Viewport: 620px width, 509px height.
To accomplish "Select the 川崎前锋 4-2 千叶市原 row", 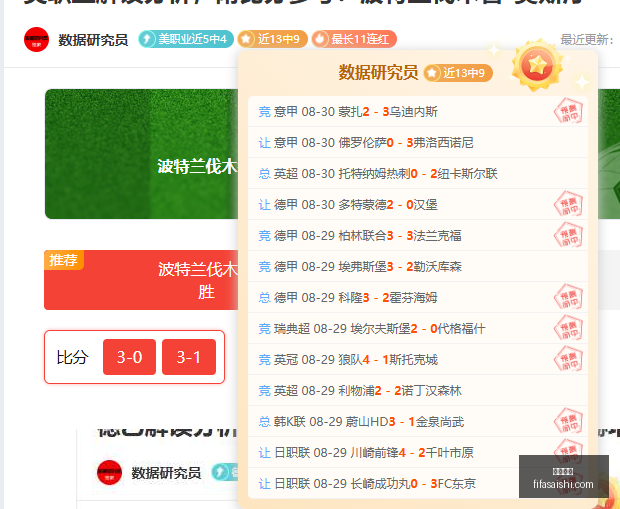I will coord(418,452).
